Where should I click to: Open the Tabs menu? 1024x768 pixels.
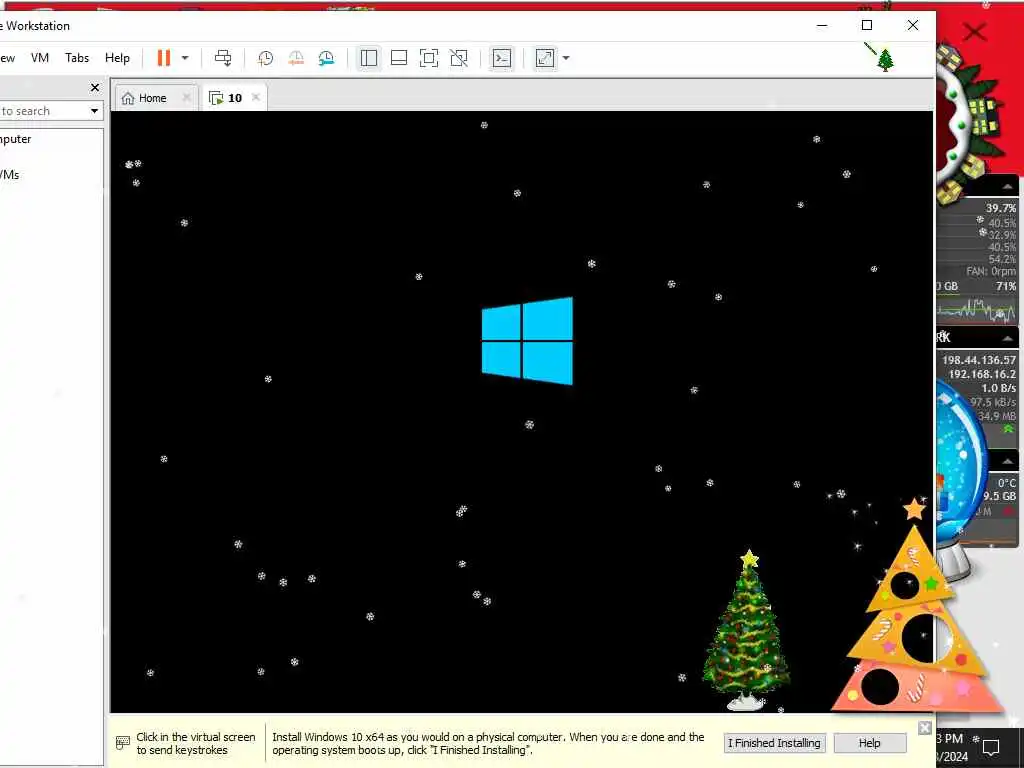77,57
